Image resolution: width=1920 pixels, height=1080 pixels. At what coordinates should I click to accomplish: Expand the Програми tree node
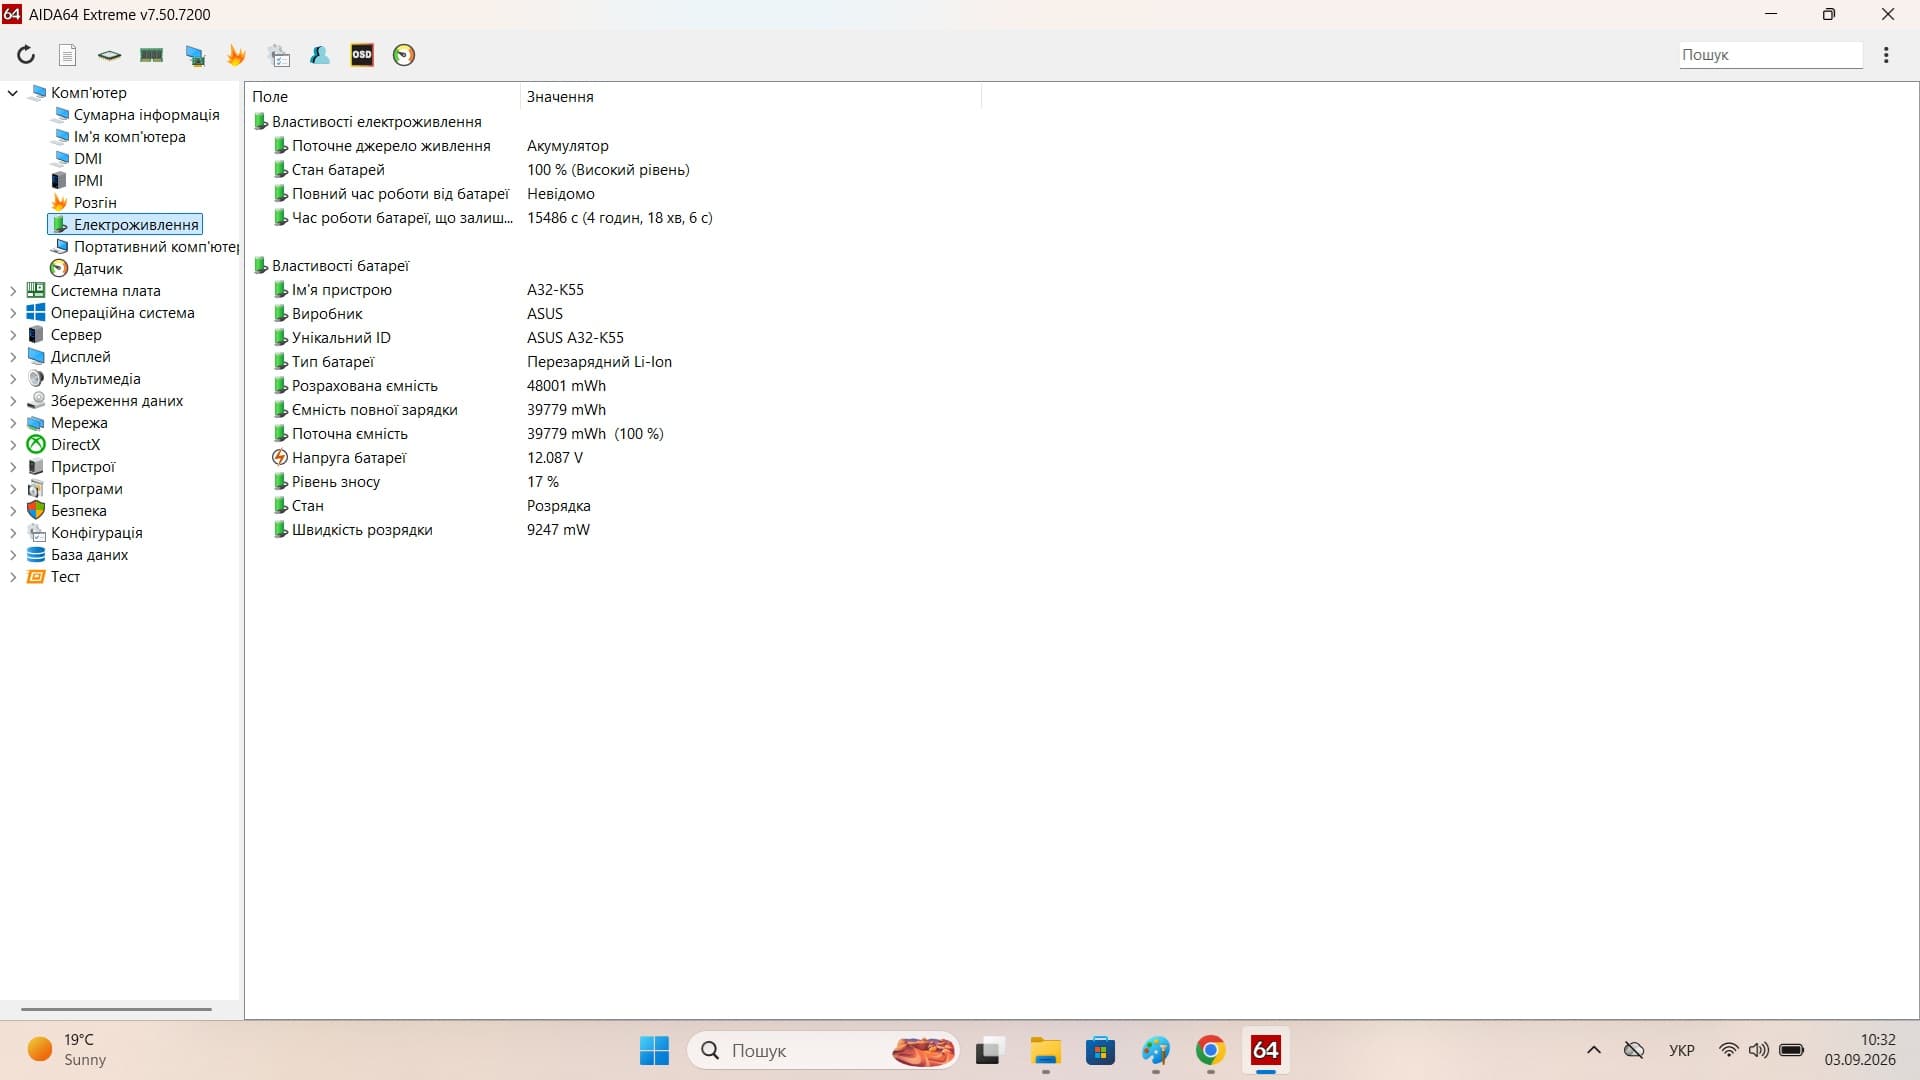(13, 489)
